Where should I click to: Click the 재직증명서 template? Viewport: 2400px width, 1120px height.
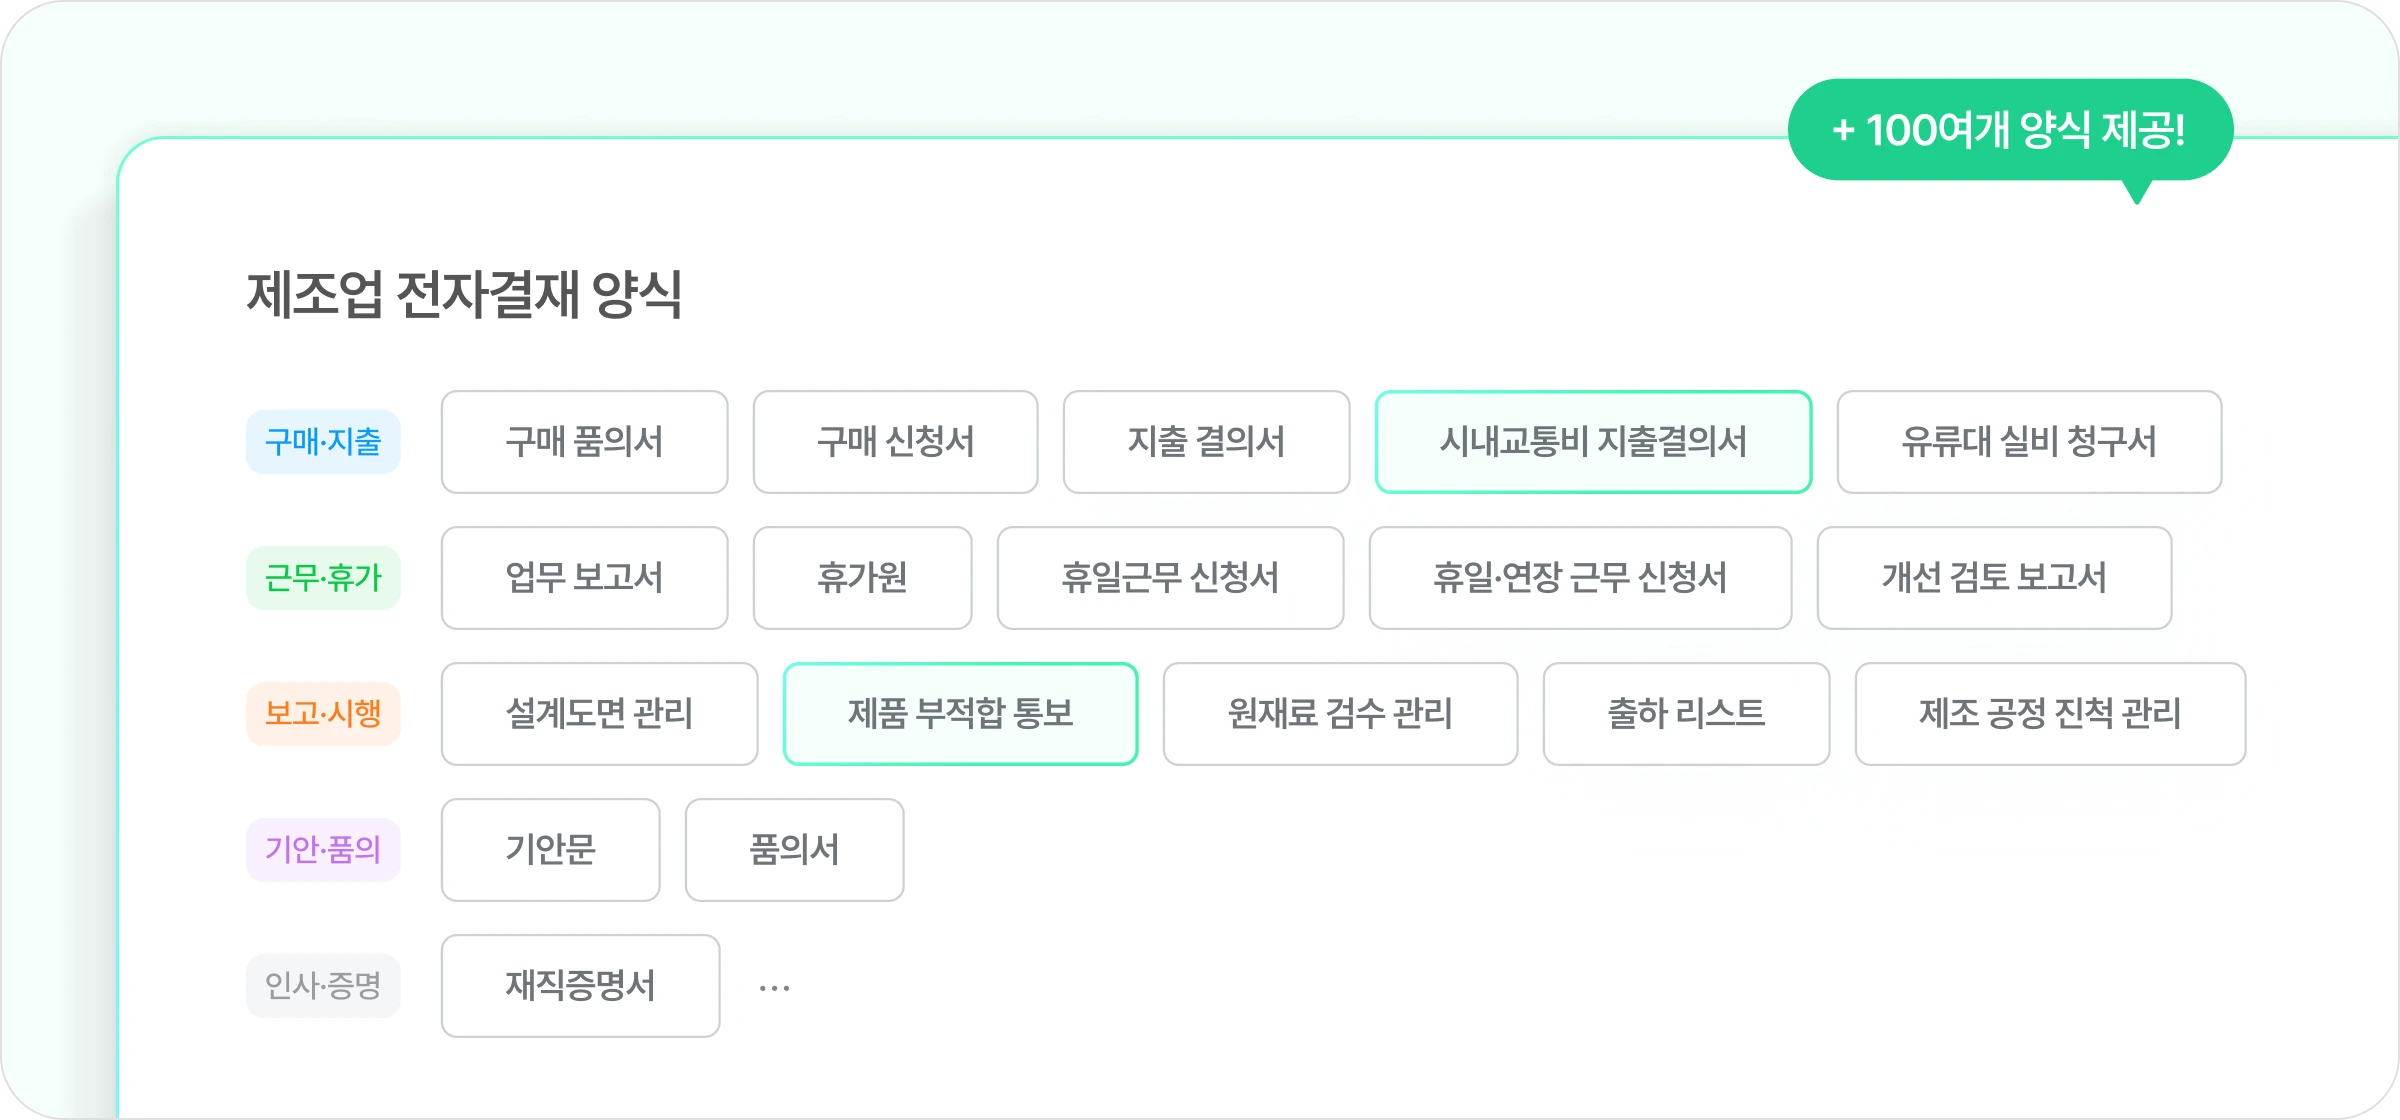580,986
